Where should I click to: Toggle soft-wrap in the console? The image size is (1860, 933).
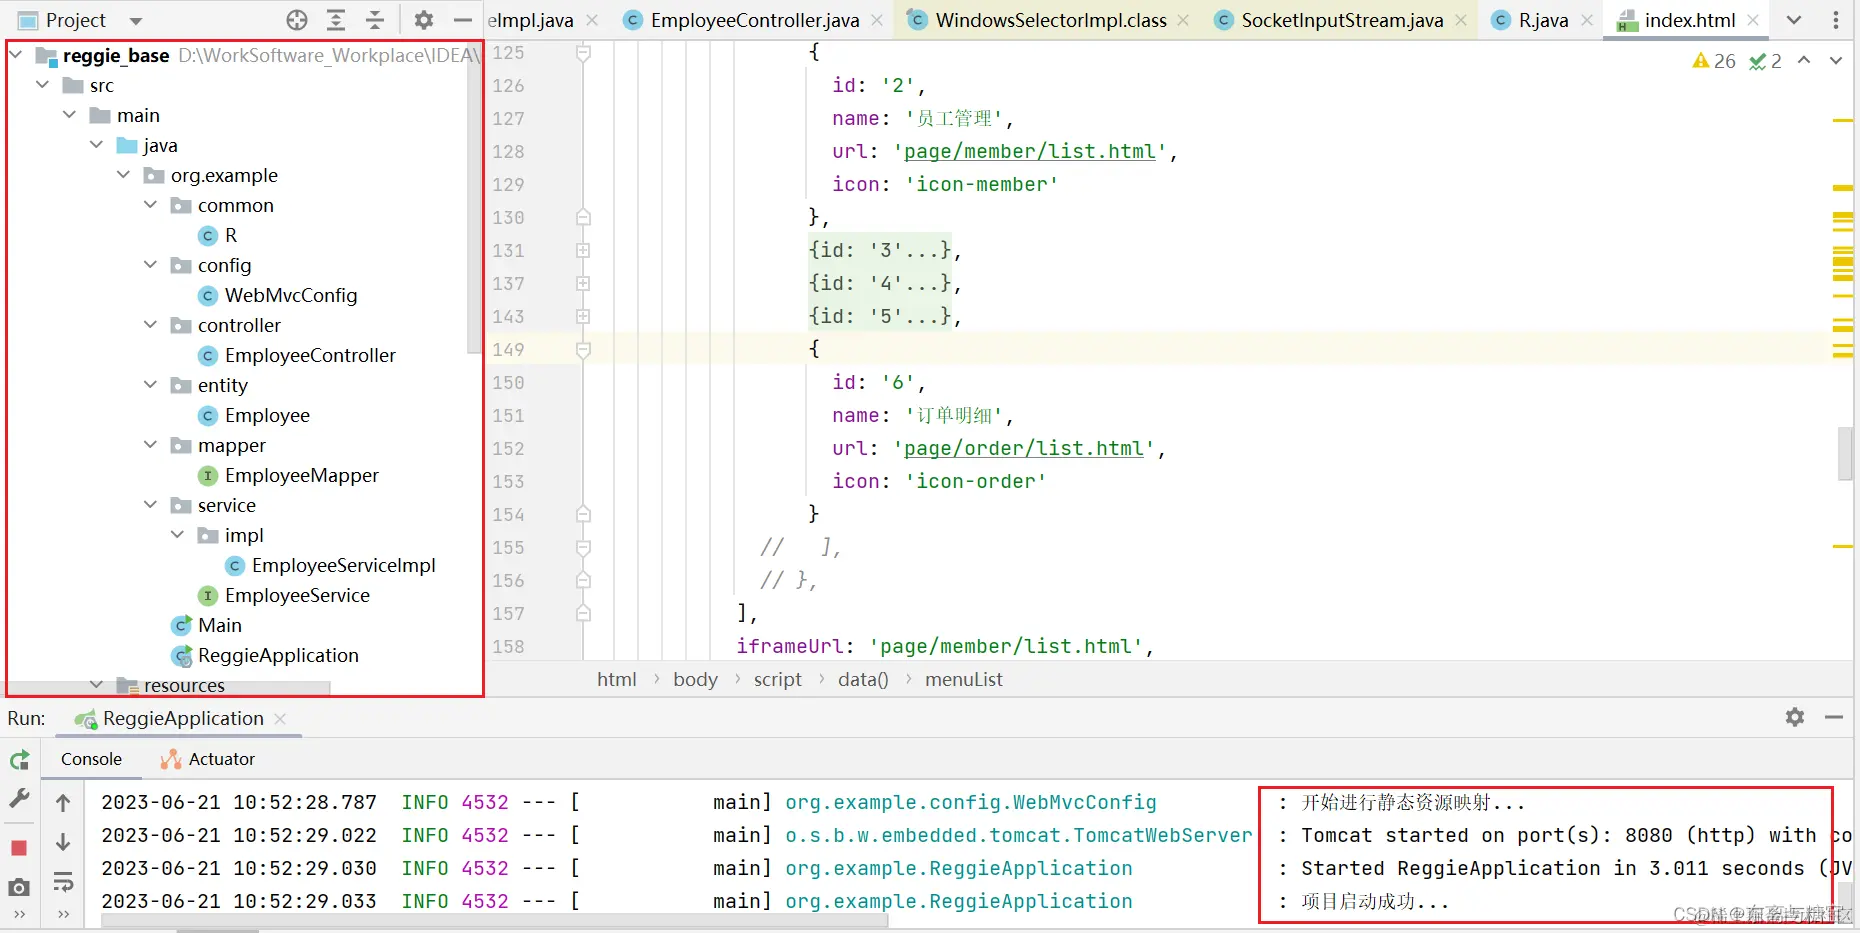63,882
